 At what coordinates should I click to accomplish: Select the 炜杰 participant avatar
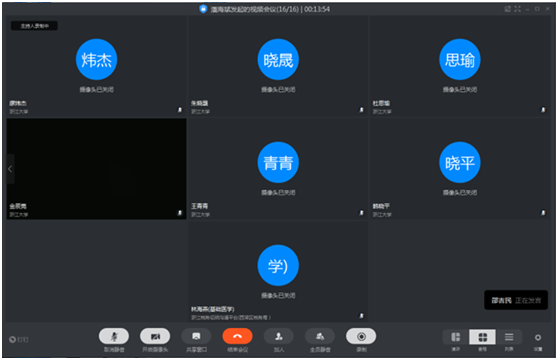pos(96,59)
